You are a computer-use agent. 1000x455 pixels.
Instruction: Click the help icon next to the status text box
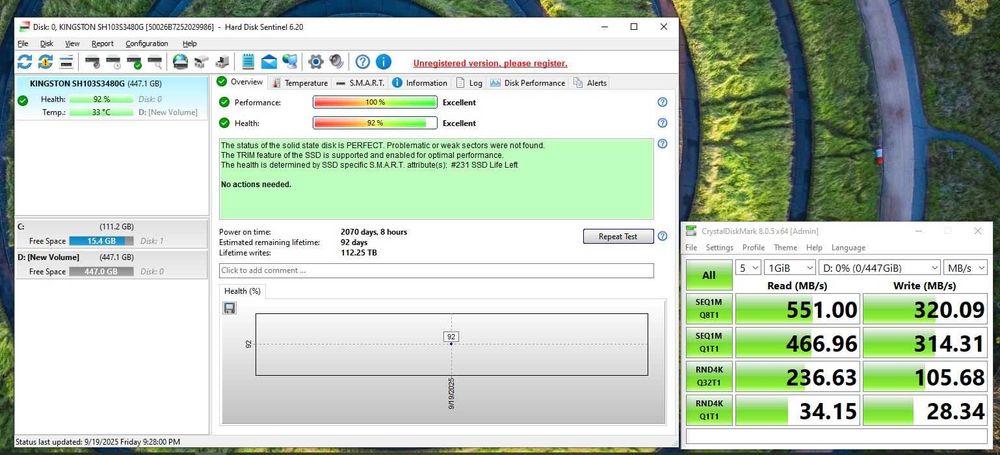(x=662, y=144)
